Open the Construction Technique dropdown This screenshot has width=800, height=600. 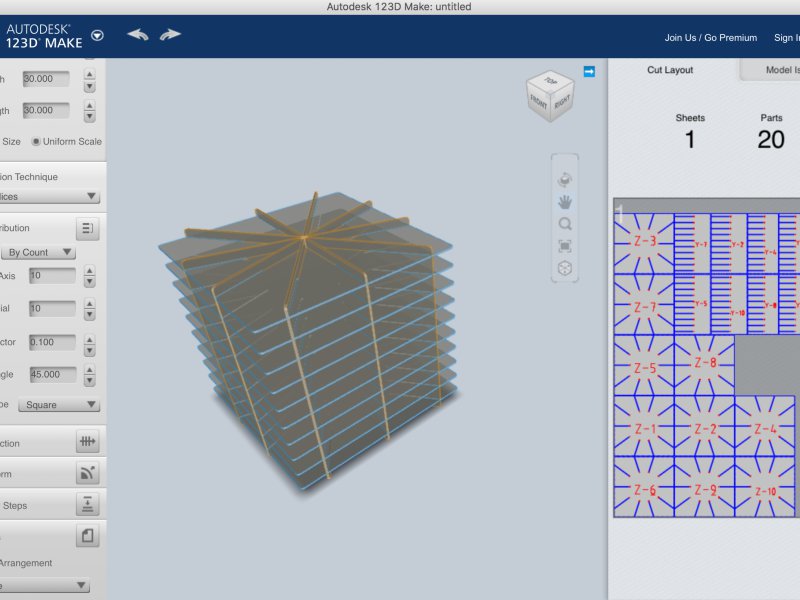[49, 196]
